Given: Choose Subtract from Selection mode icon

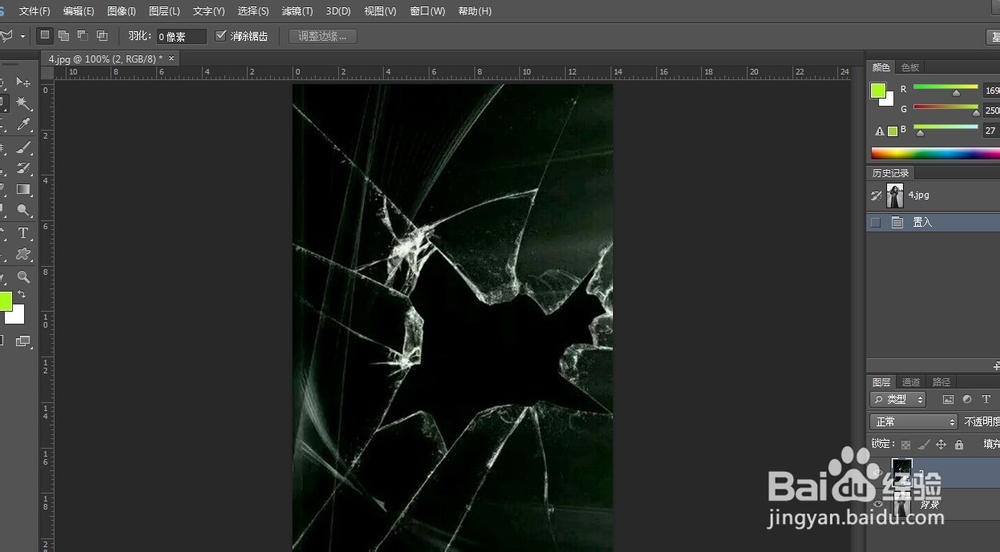Looking at the screenshot, I should [x=83, y=36].
